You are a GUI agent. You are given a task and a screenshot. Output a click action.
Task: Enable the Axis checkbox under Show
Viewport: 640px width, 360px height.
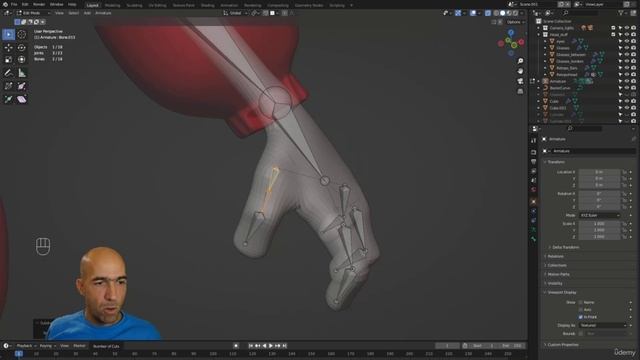tap(580, 310)
